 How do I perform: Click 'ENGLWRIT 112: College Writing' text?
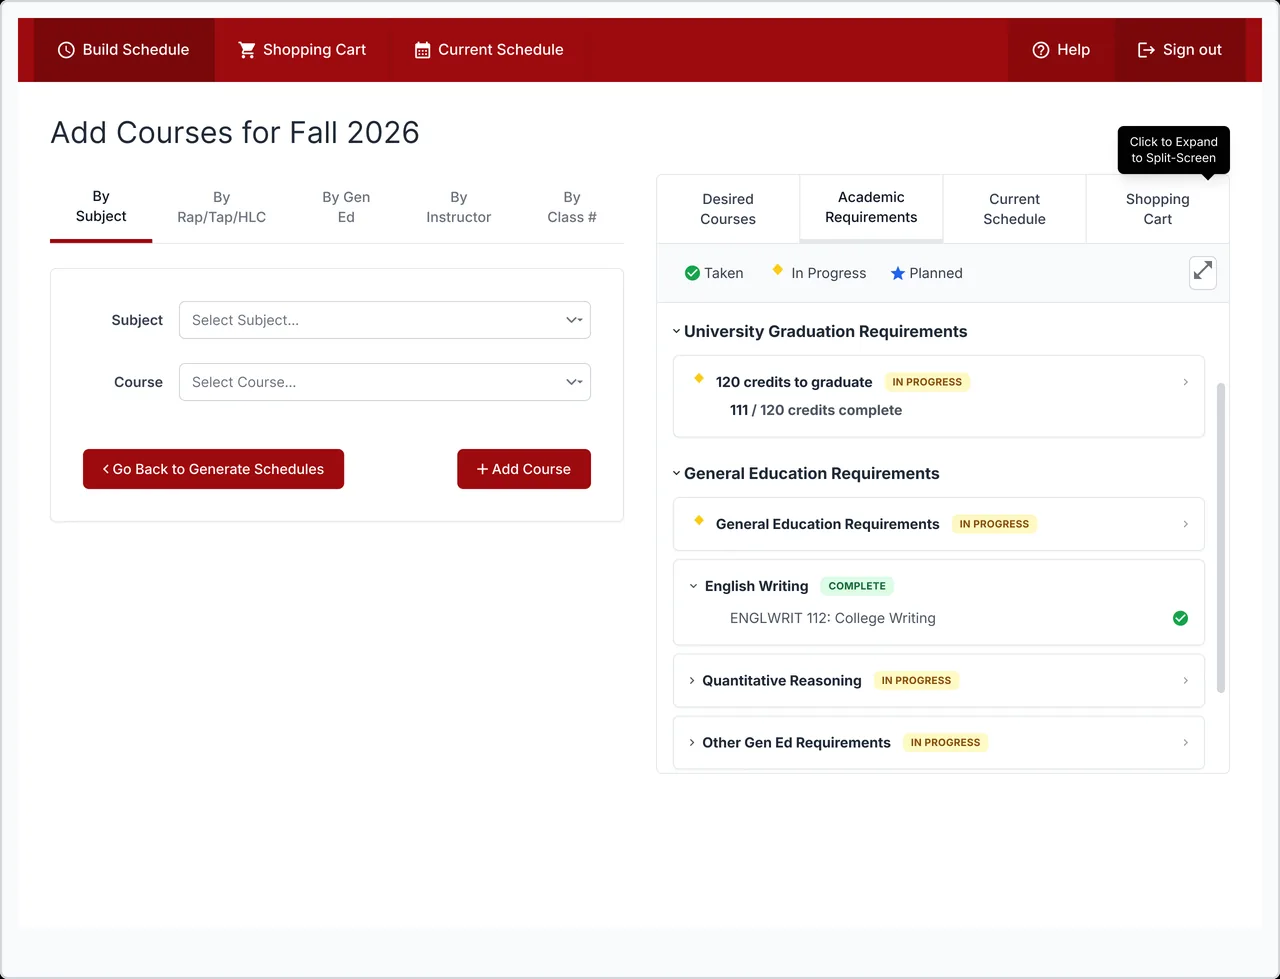(833, 618)
